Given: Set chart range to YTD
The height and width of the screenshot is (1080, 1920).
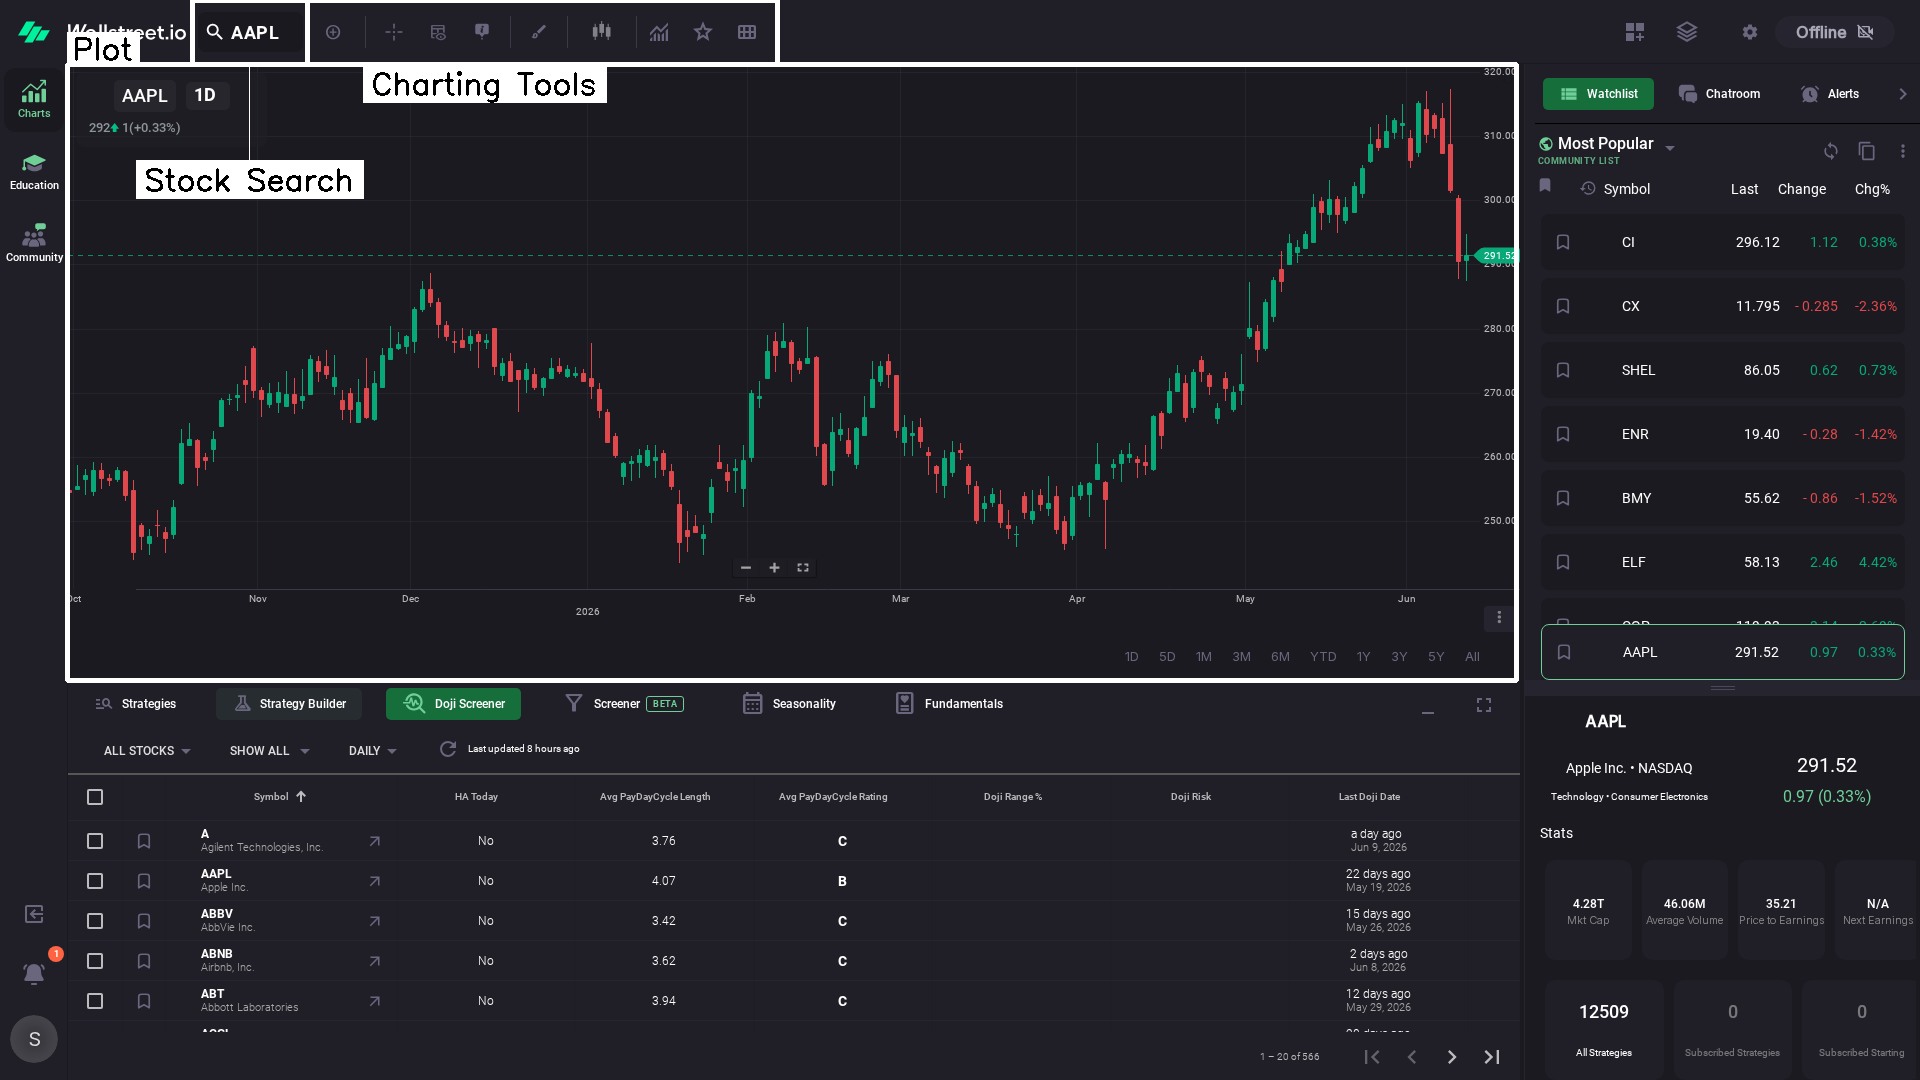Looking at the screenshot, I should [1323, 657].
